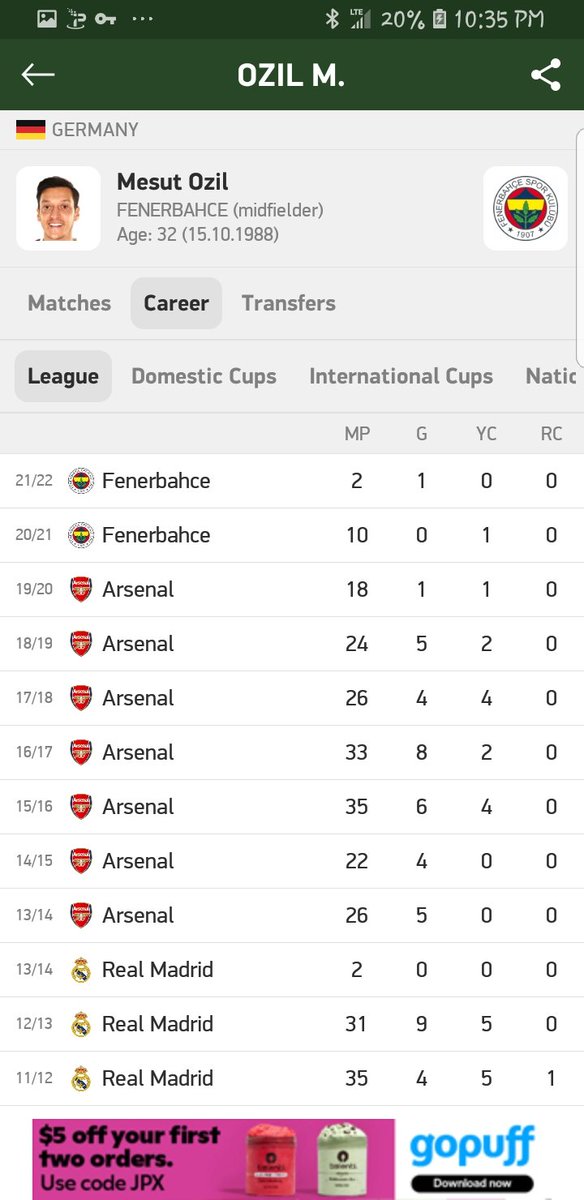Image resolution: width=584 pixels, height=1200 pixels.
Task: Open the 15/16 Arsenal season row
Action: pyautogui.click(x=292, y=807)
